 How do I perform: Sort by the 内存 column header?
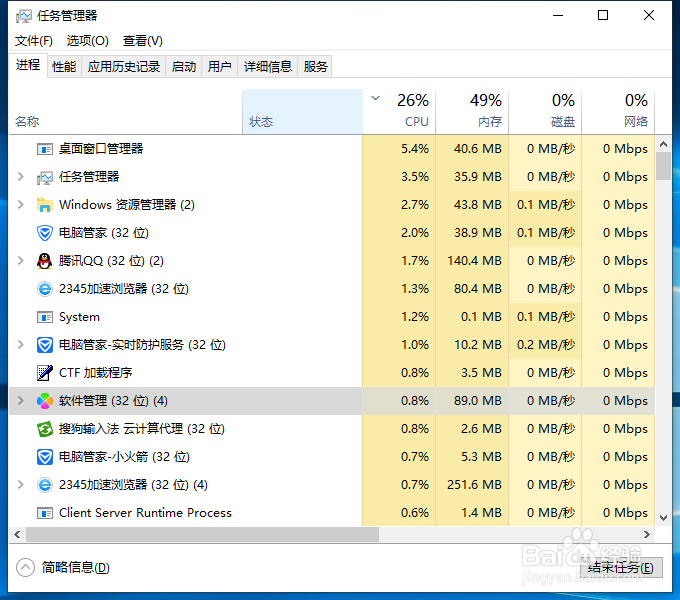(472, 112)
